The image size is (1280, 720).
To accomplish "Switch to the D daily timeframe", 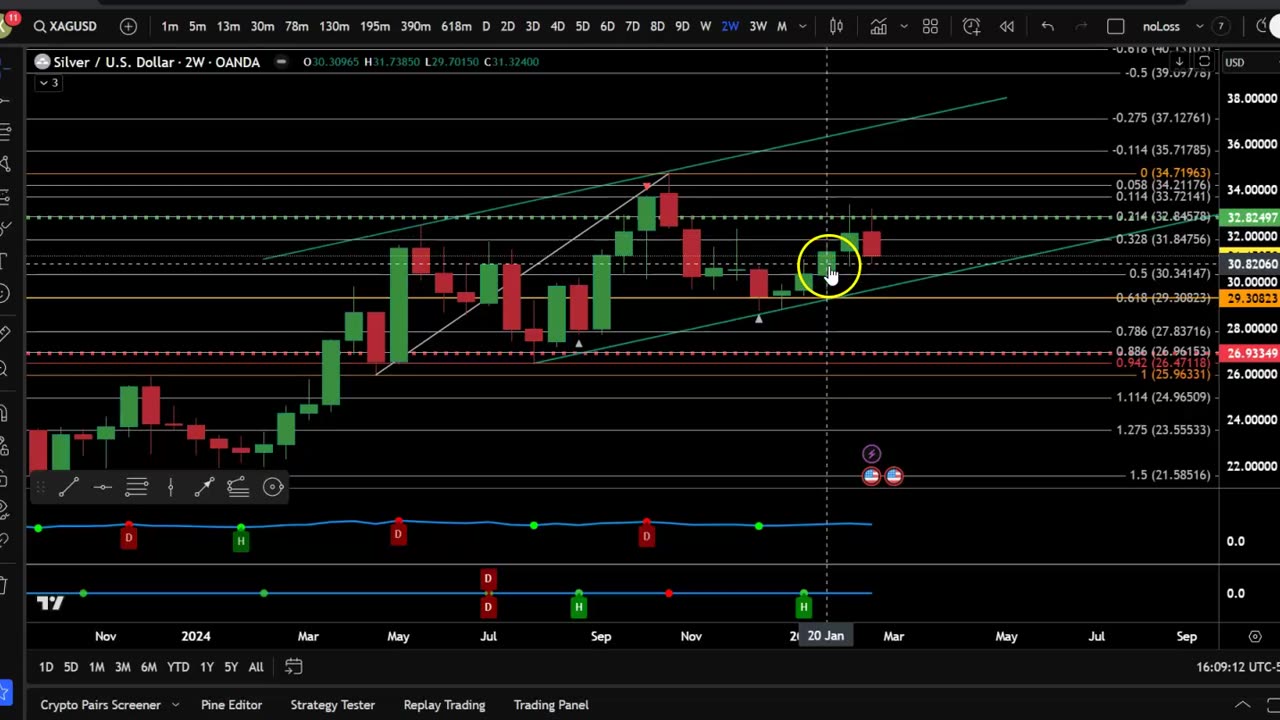I will pos(486,26).
